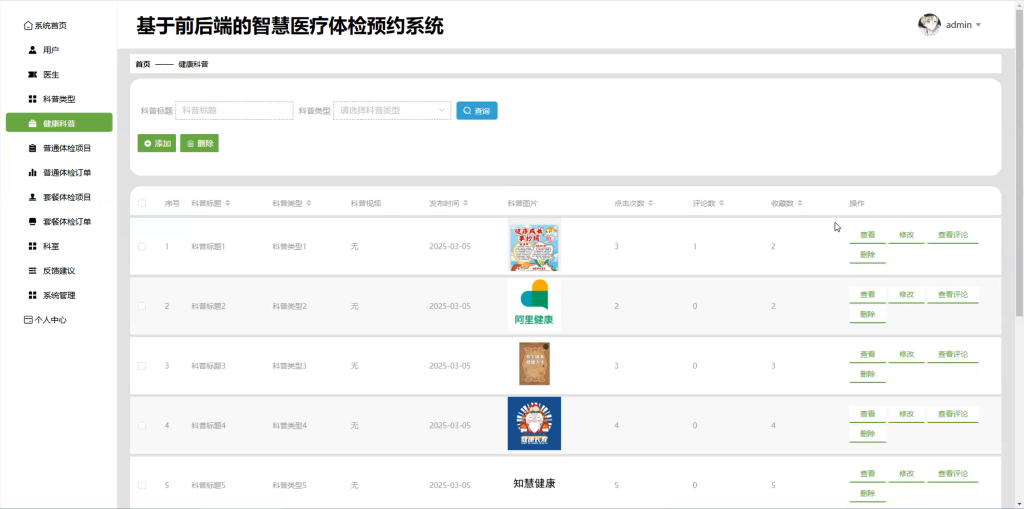Click the admin avatar picture
Viewport: 1024px width, 509px height.
tap(929, 25)
